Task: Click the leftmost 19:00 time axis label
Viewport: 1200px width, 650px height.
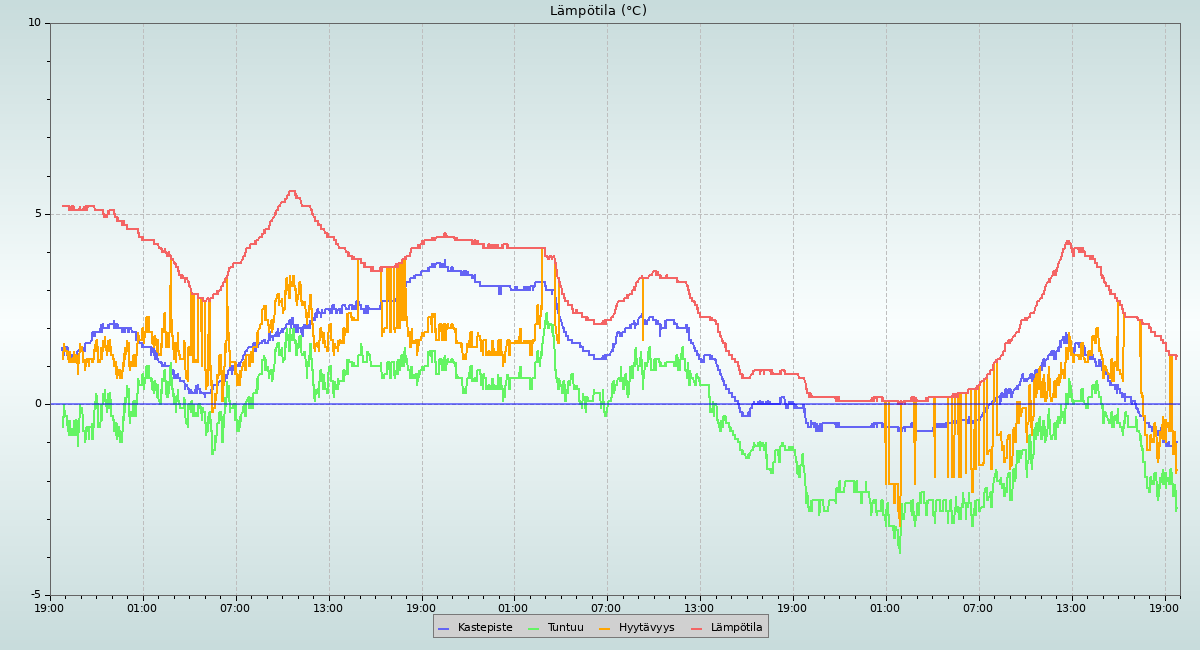Action: [x=50, y=608]
